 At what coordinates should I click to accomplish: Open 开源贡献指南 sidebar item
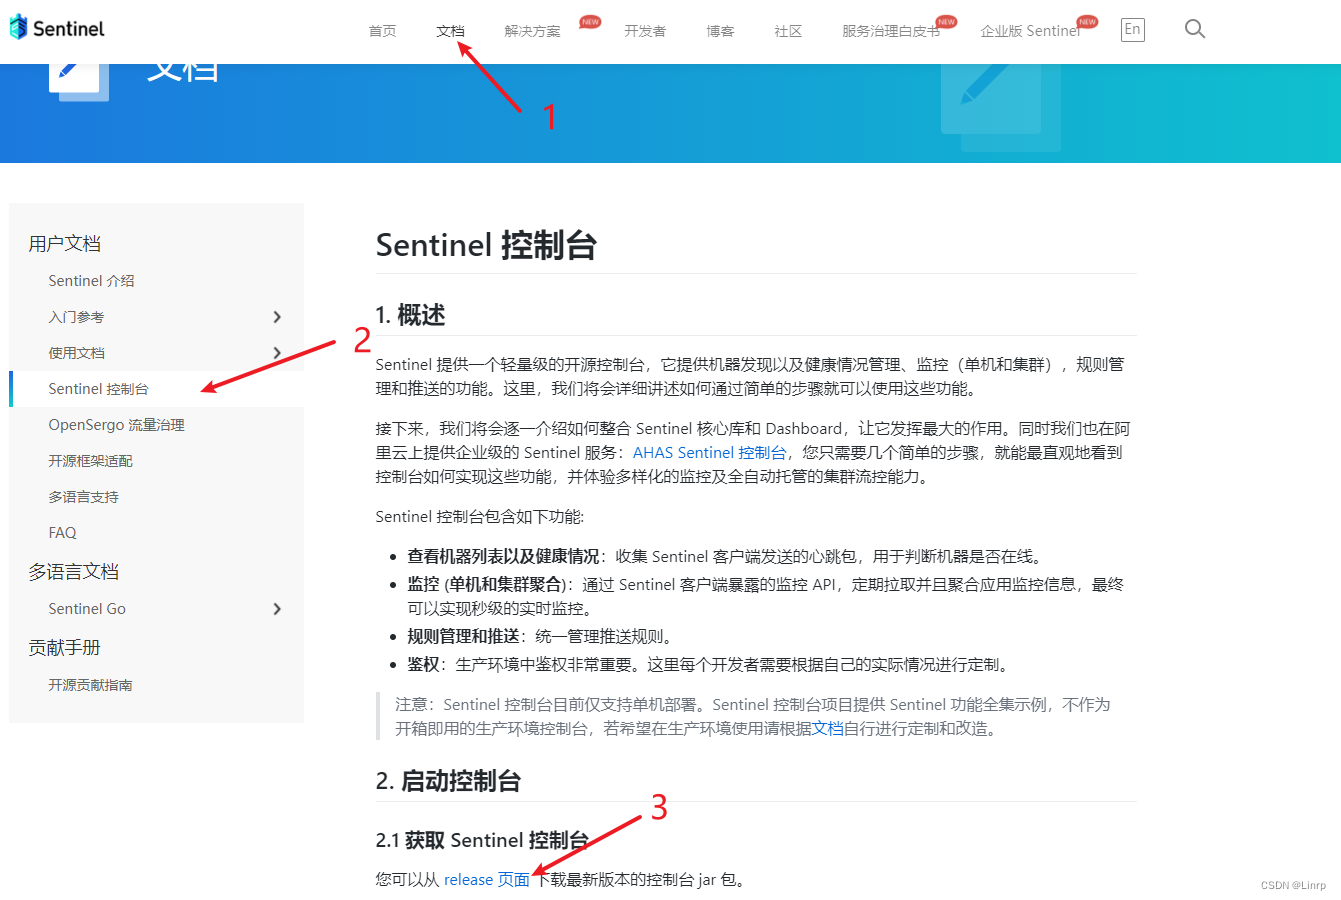click(x=90, y=685)
